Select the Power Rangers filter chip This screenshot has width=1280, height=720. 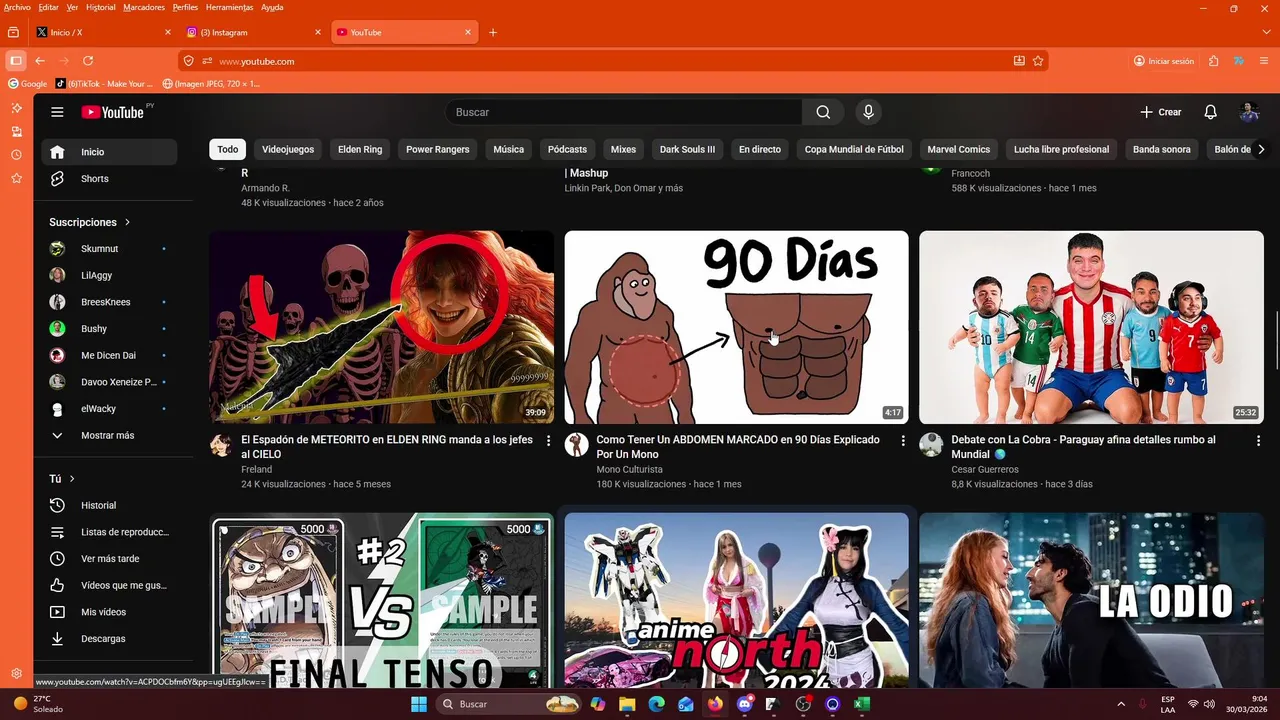[438, 149]
